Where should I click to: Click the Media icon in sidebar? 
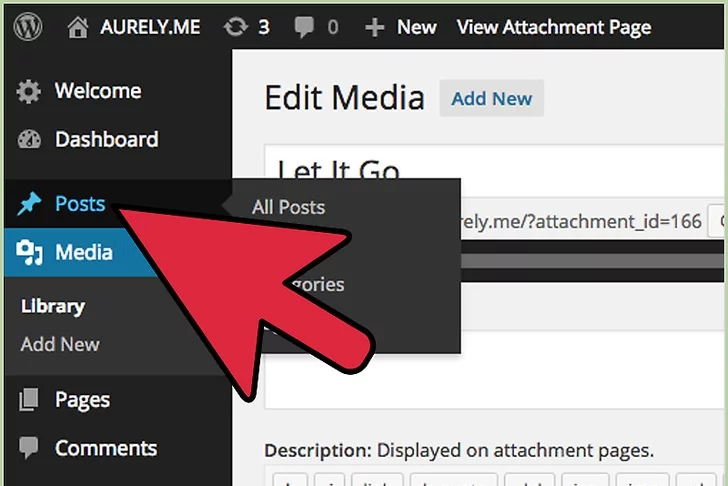[30, 253]
